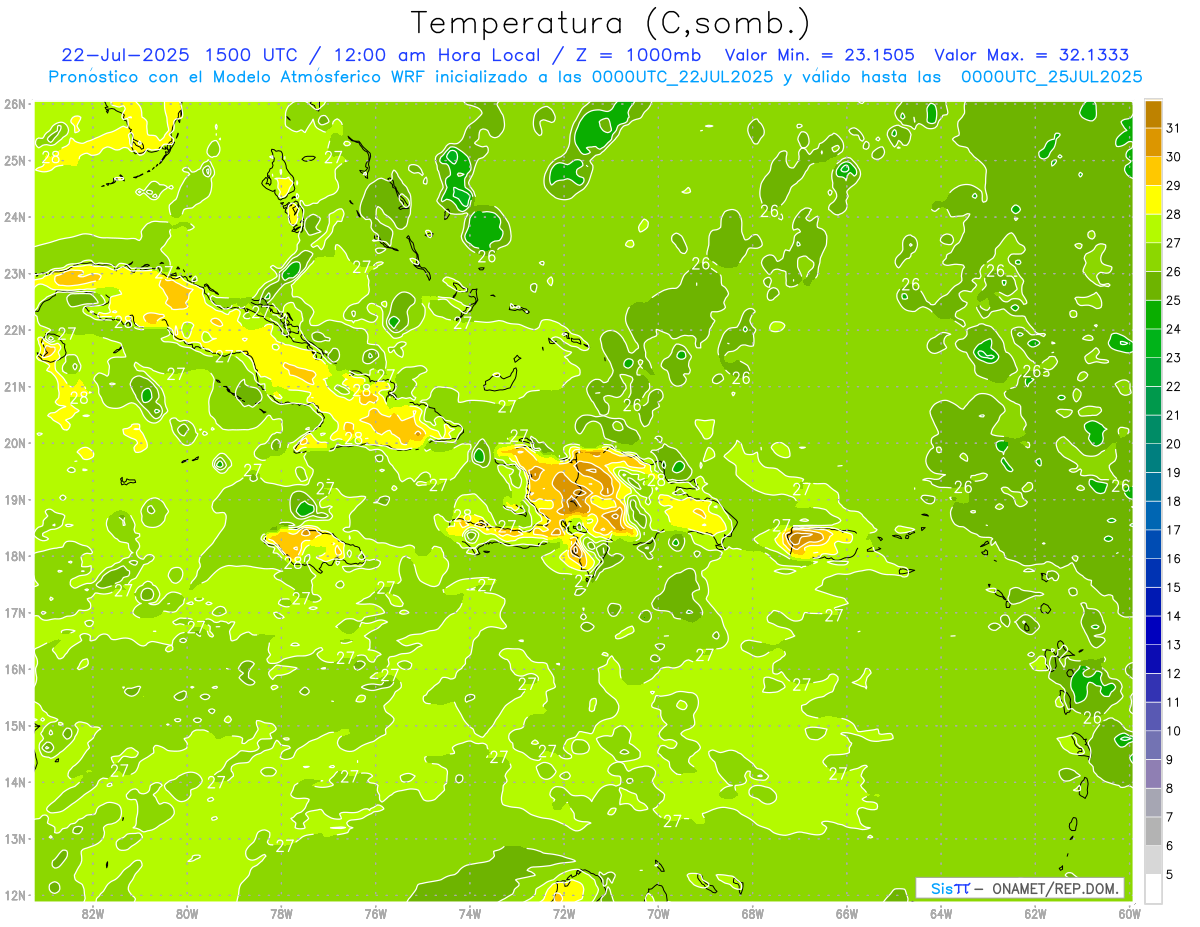Click the '76W' longitude axis label
1200x927 pixels.
pos(376,913)
